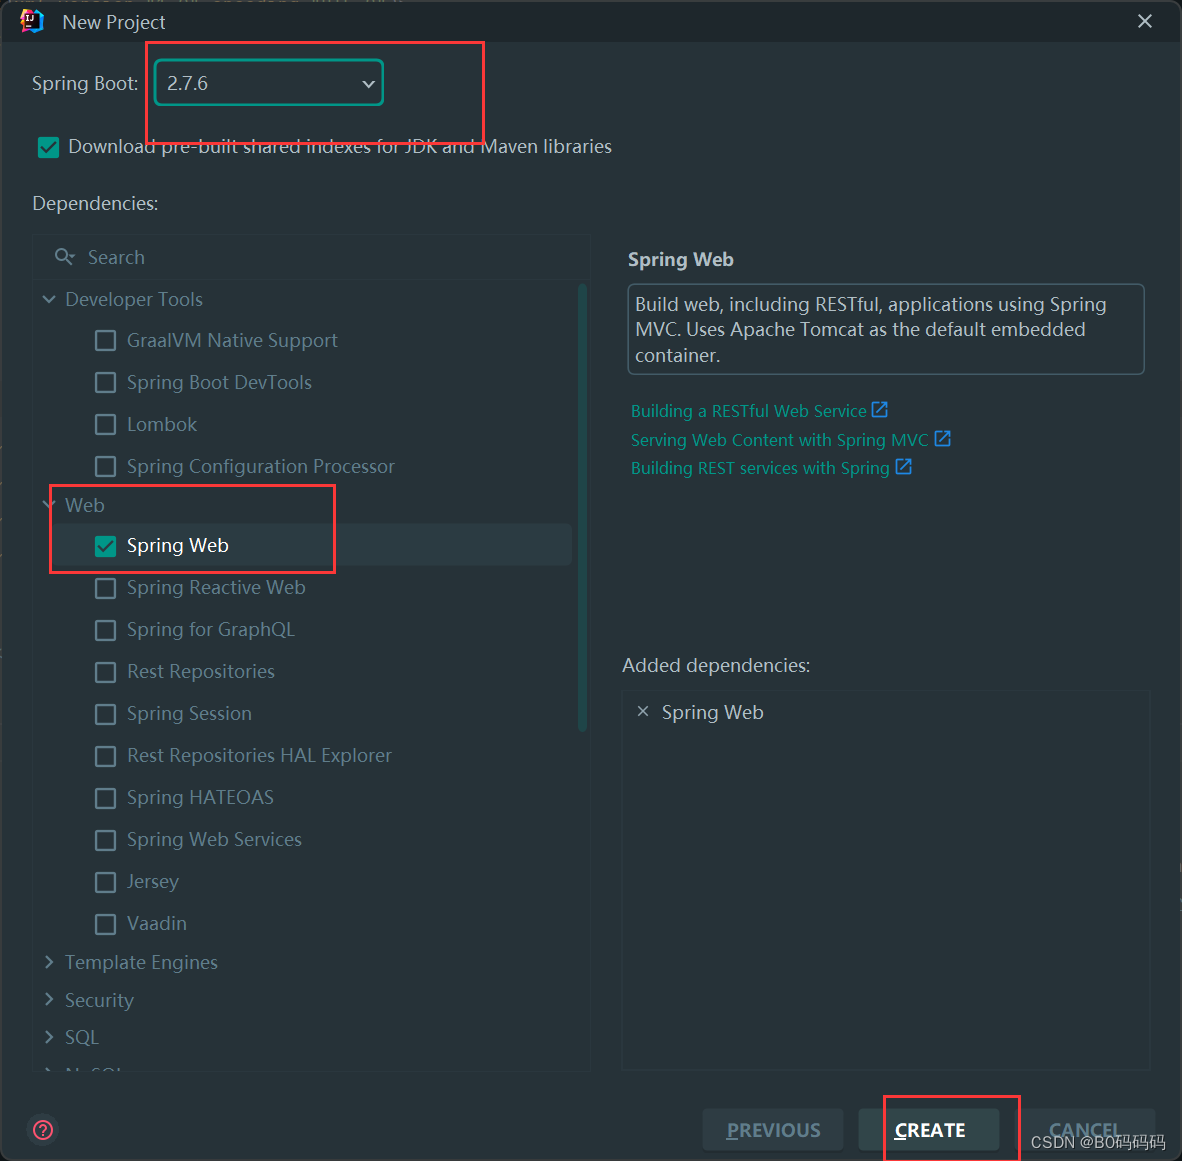The image size is (1182, 1161).
Task: Click the search magnifier icon
Action: [x=65, y=257]
